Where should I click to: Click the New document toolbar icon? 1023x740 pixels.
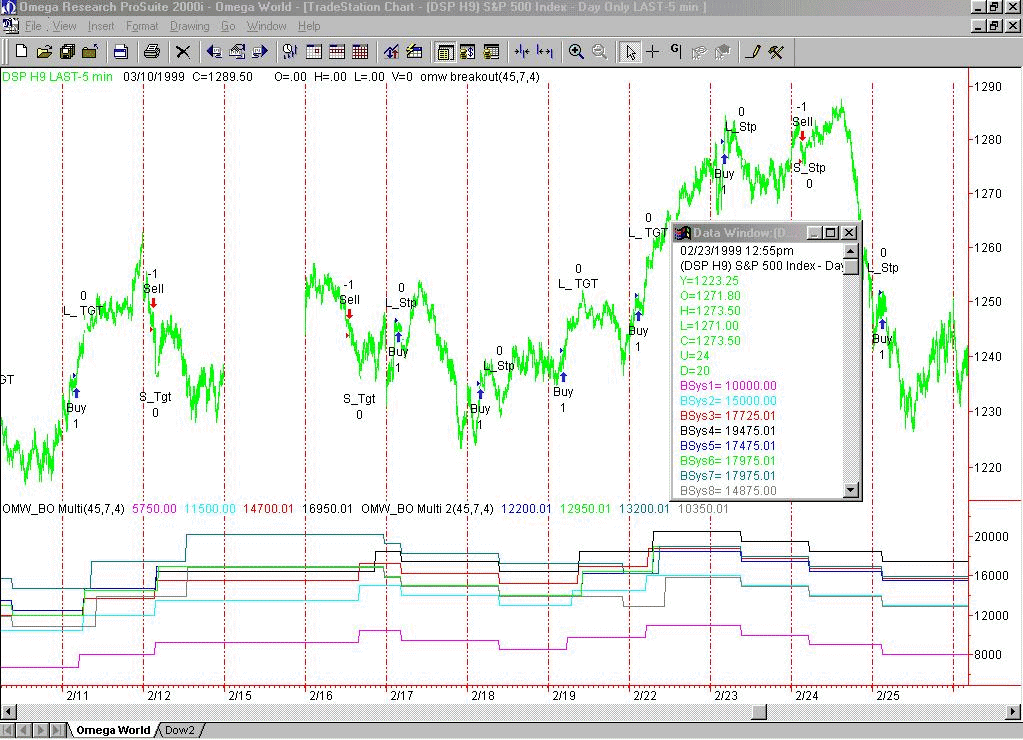click(20, 52)
